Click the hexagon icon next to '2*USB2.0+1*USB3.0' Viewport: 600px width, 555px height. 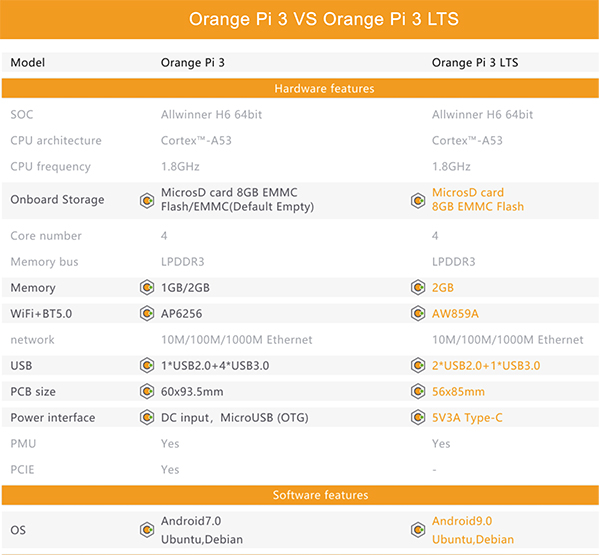point(418,366)
